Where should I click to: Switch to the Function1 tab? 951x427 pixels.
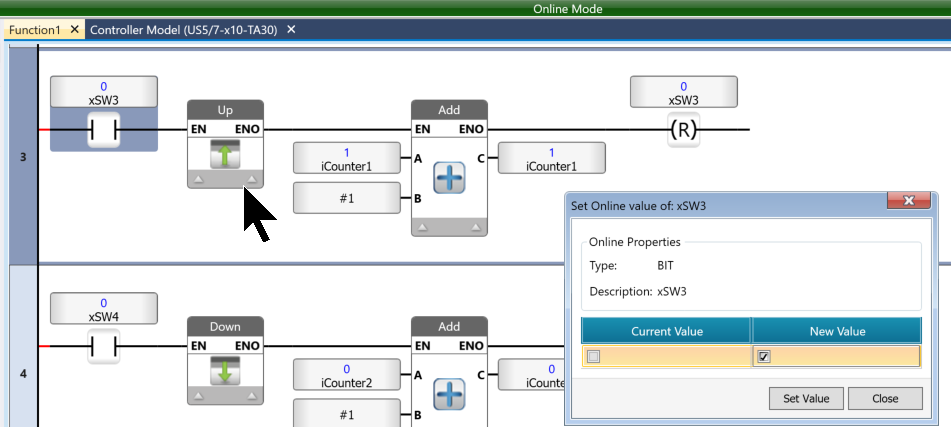35,30
